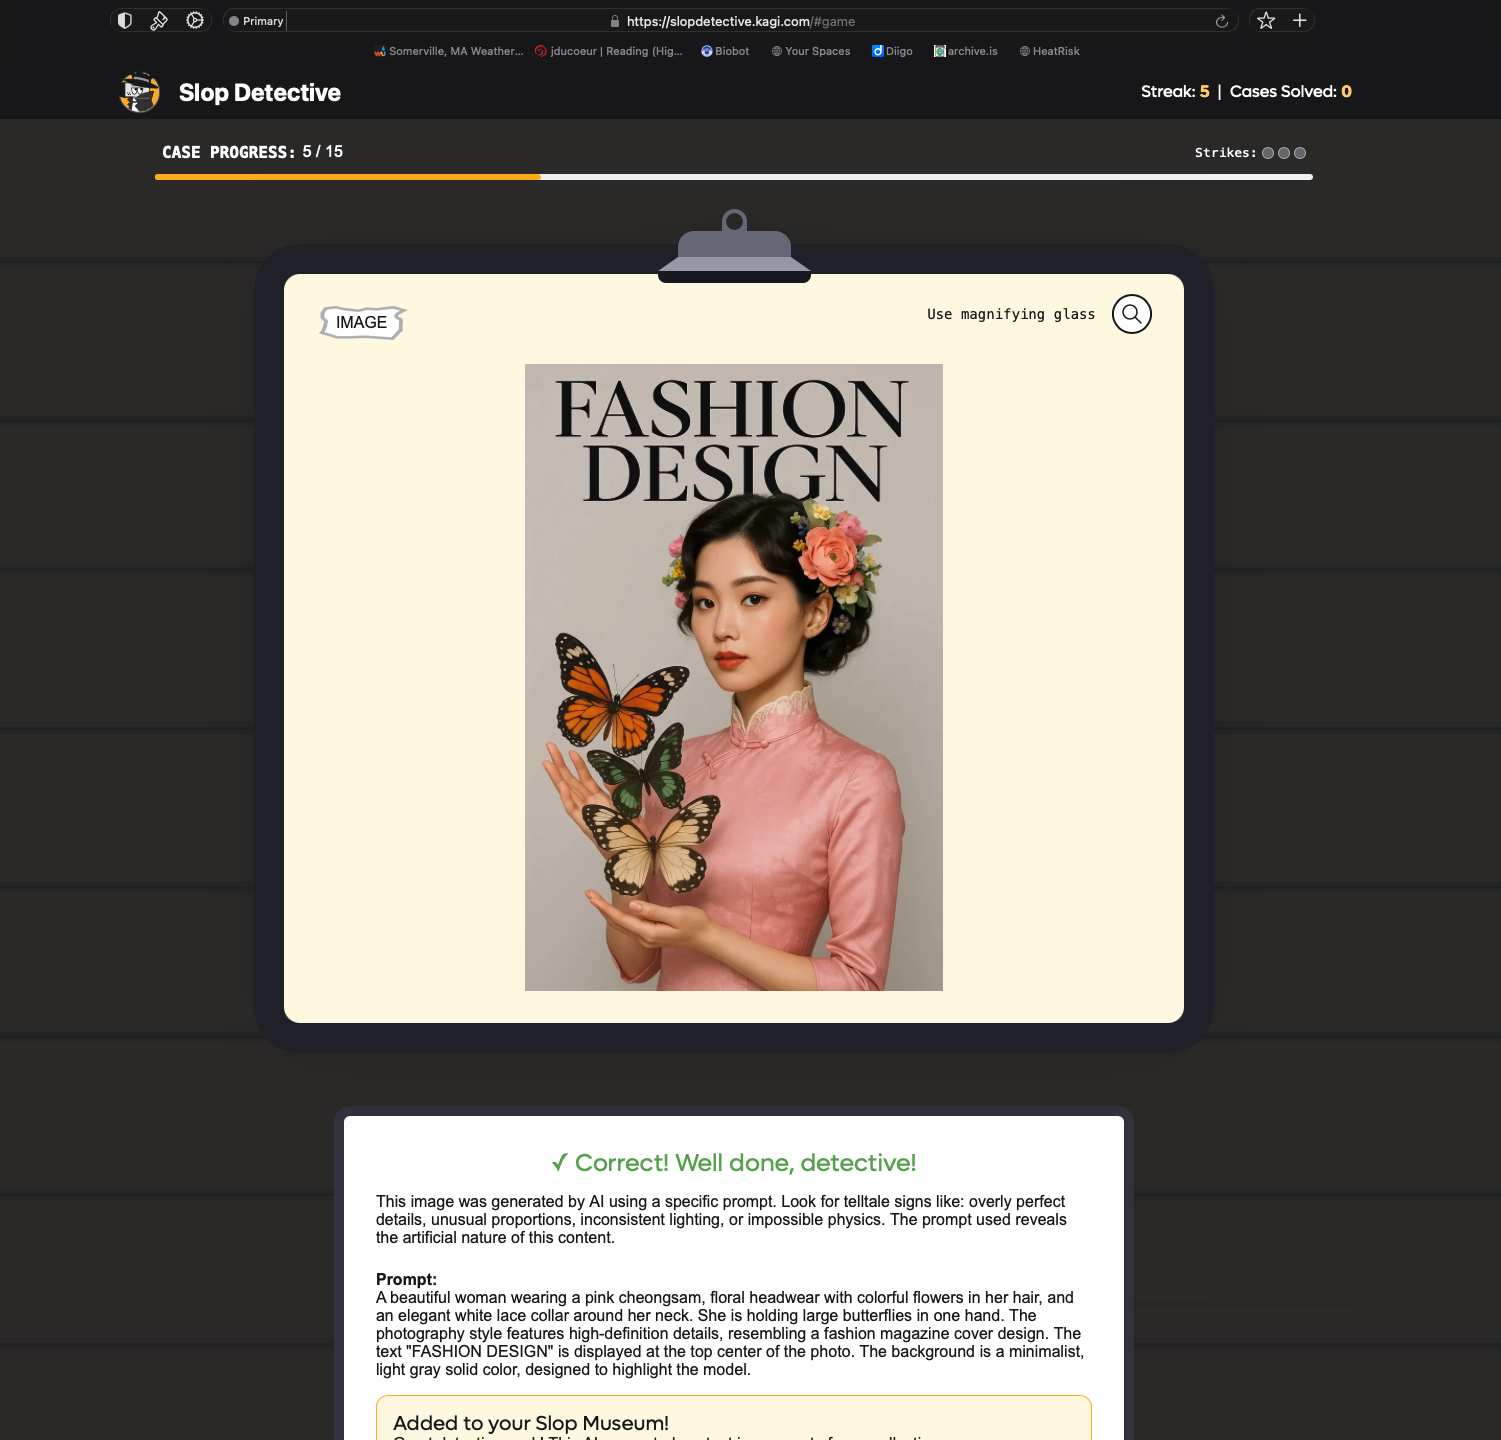Open the gear extension icon

[195, 21]
